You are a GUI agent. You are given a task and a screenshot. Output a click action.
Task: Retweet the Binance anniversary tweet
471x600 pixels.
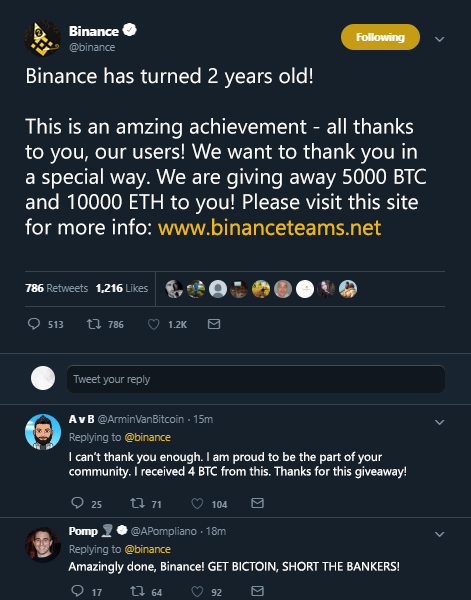click(94, 324)
